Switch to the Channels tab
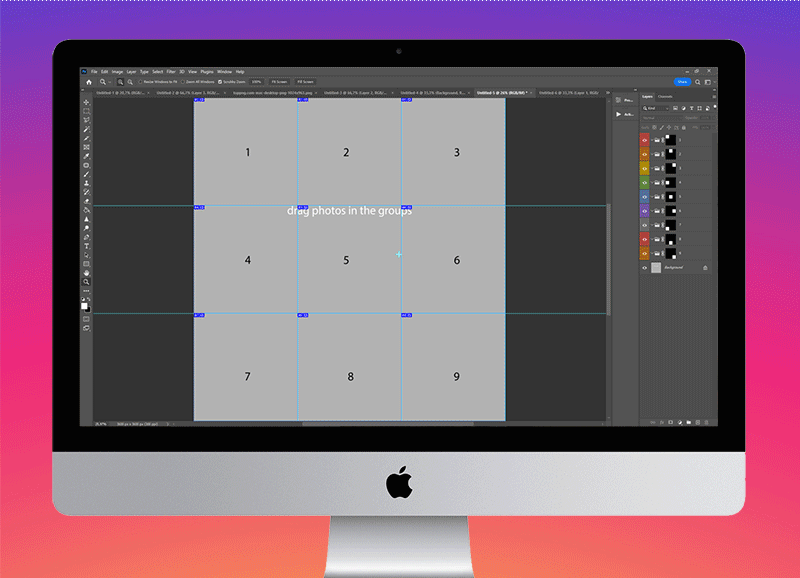800x578 pixels. (x=665, y=96)
